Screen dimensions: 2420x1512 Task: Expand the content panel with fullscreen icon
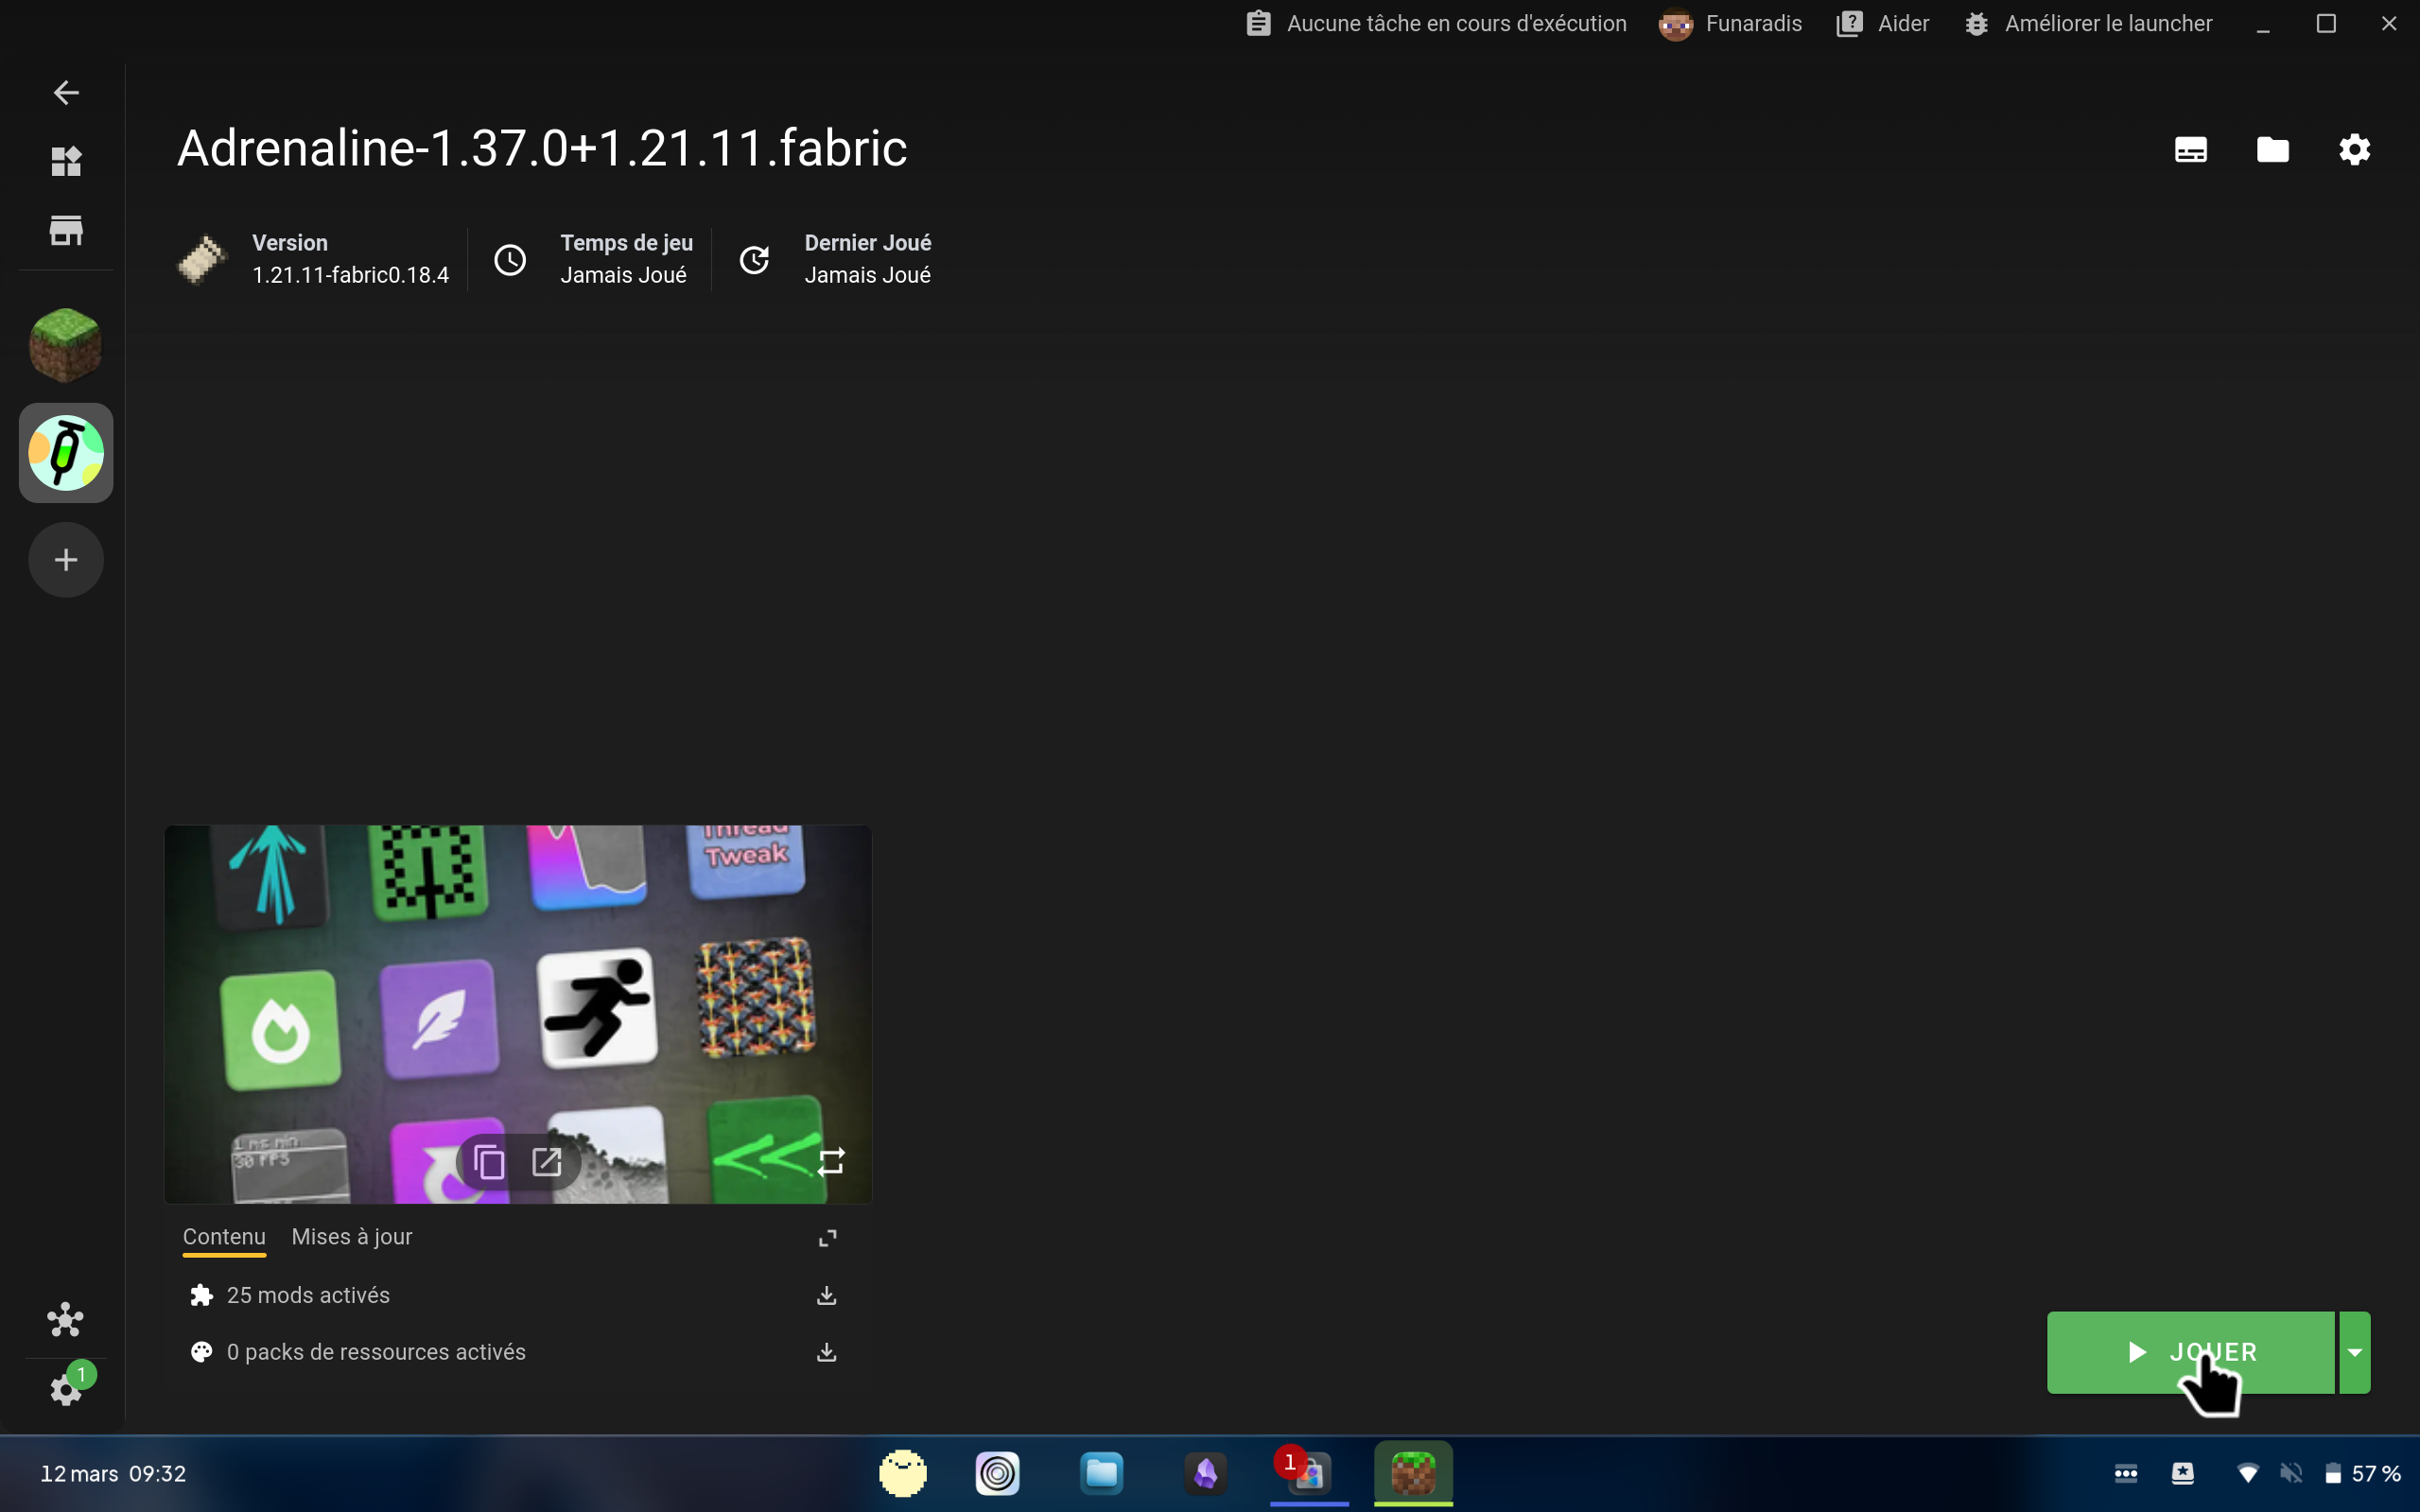pyautogui.click(x=827, y=1238)
